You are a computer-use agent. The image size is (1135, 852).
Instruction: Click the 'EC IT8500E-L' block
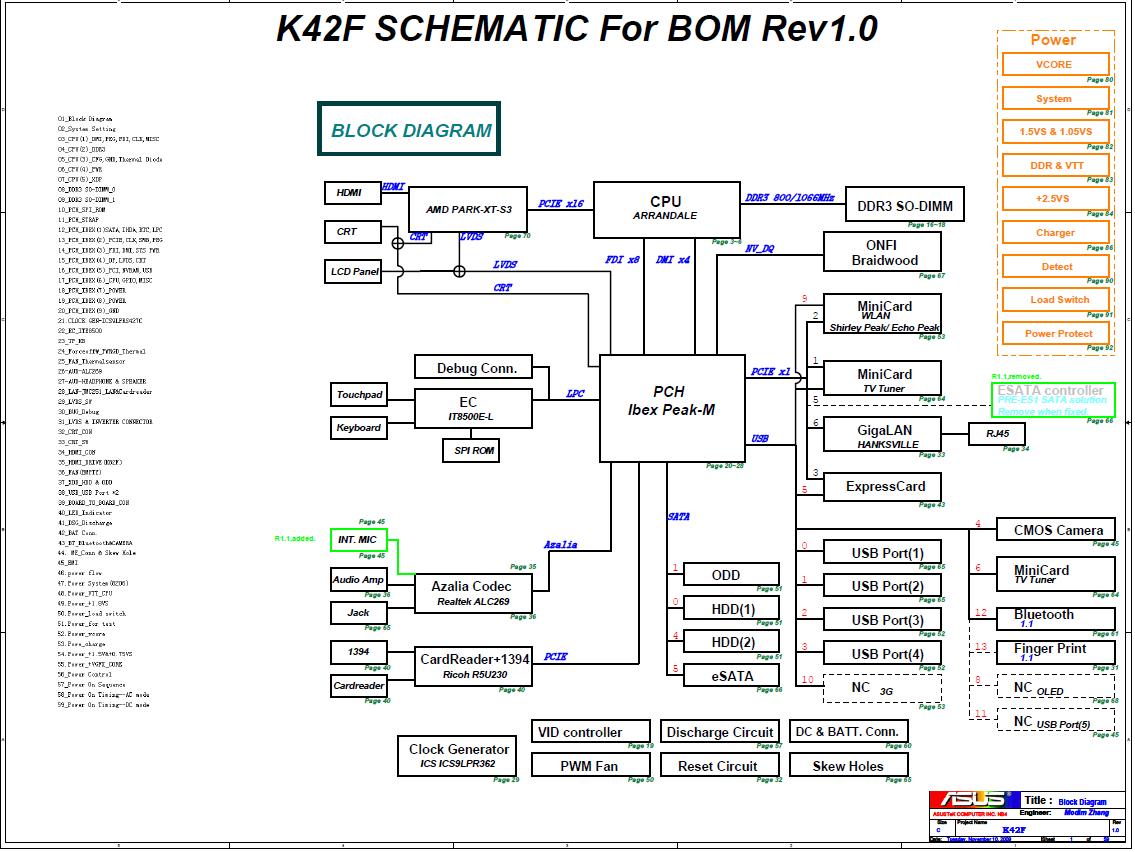tap(473, 408)
